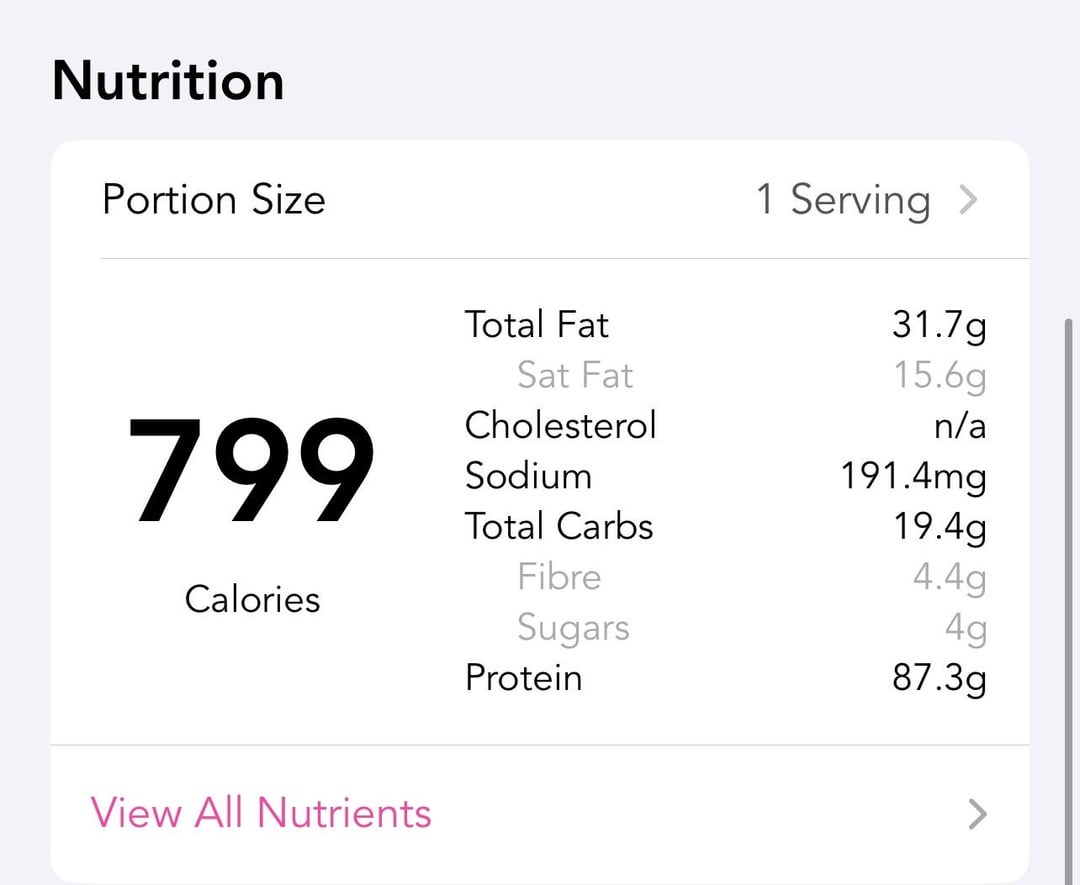Tap the 31.7g Total Fat value

point(938,325)
